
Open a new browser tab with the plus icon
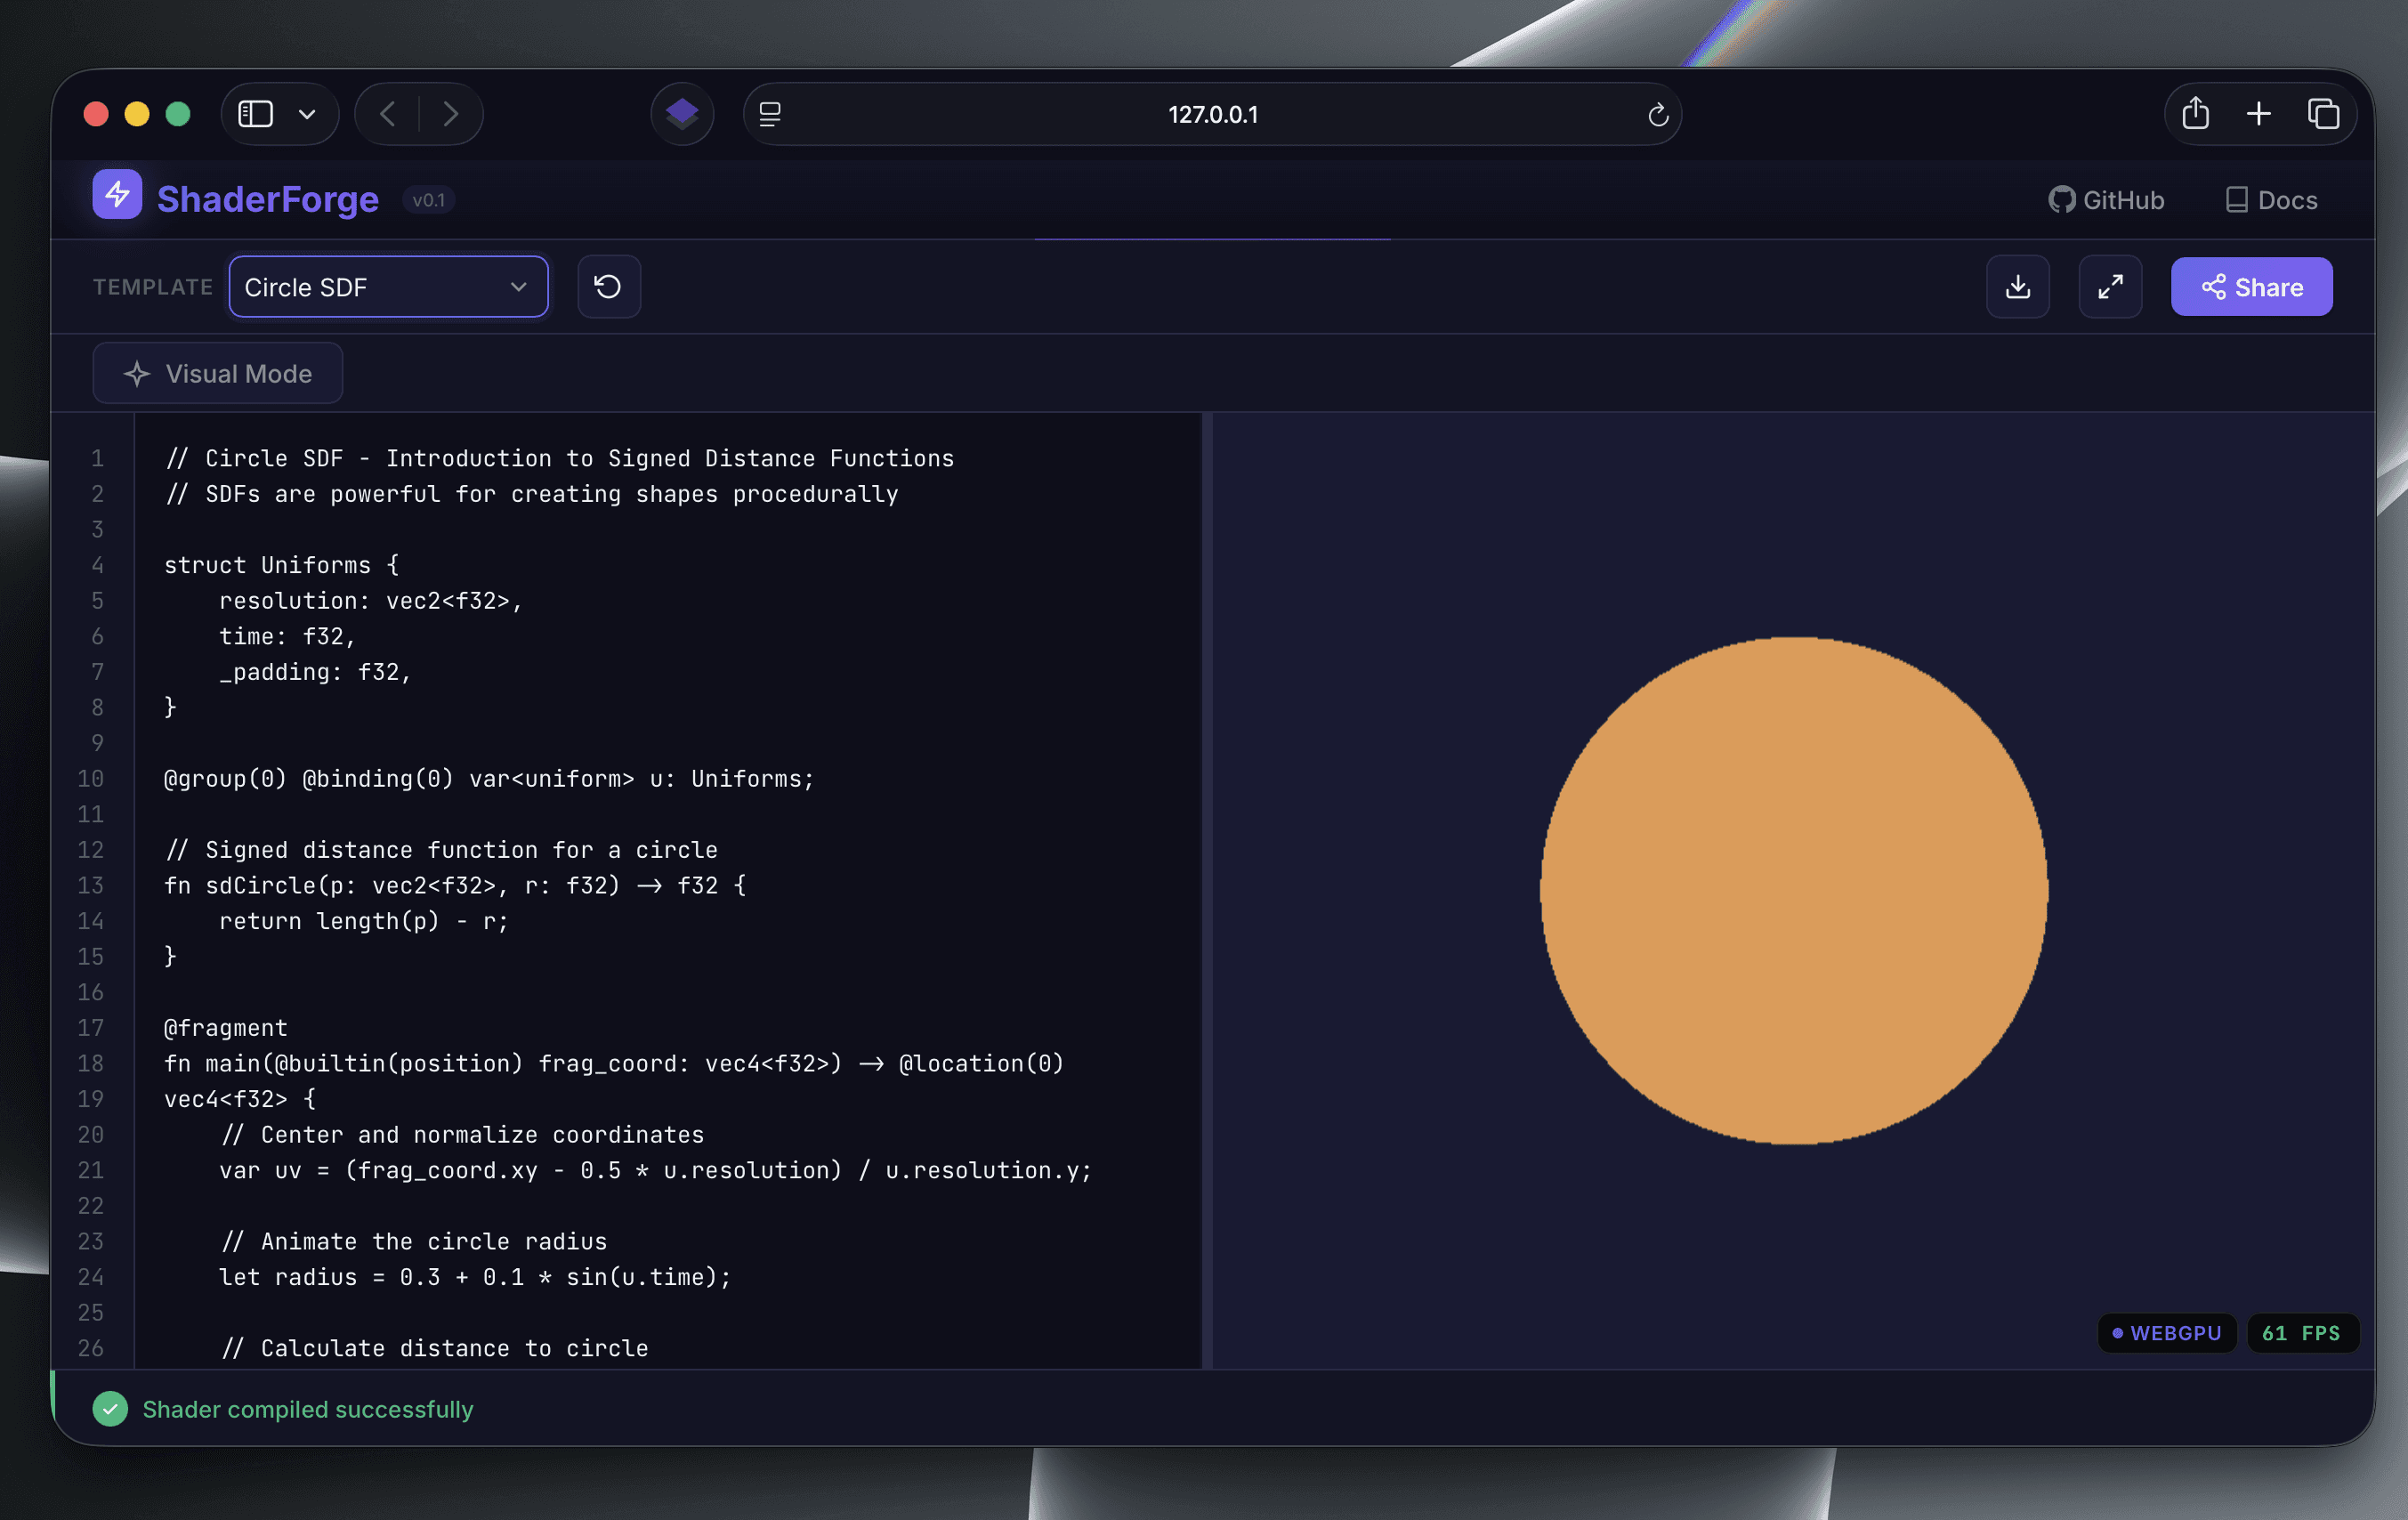(2258, 114)
